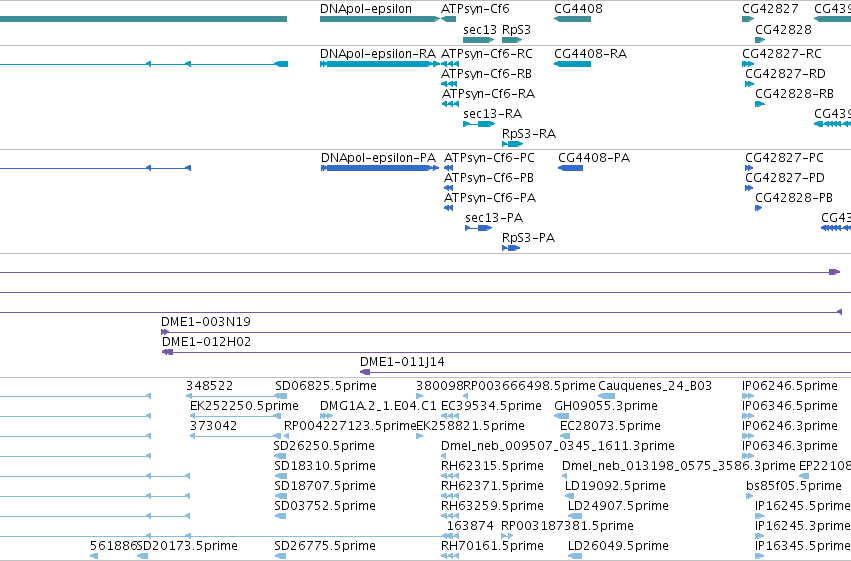Image resolution: width=851 pixels, height=561 pixels.
Task: Select EST RP004227123.5prime
Action: tap(350, 426)
